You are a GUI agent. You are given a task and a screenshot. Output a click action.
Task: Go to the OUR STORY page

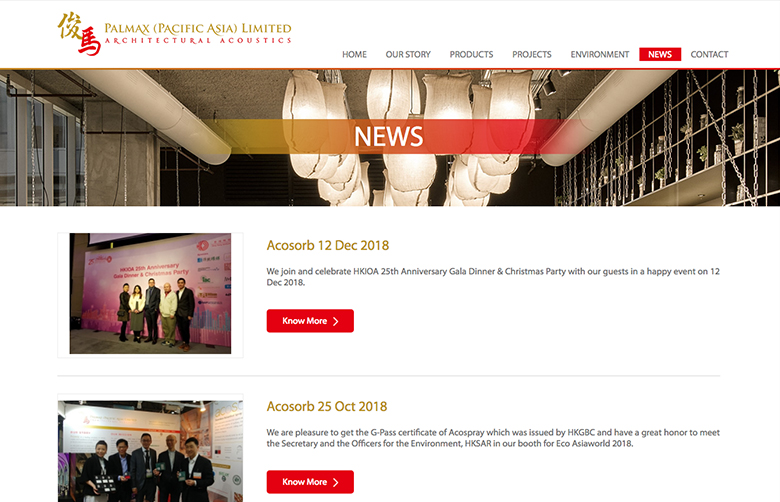(x=408, y=54)
